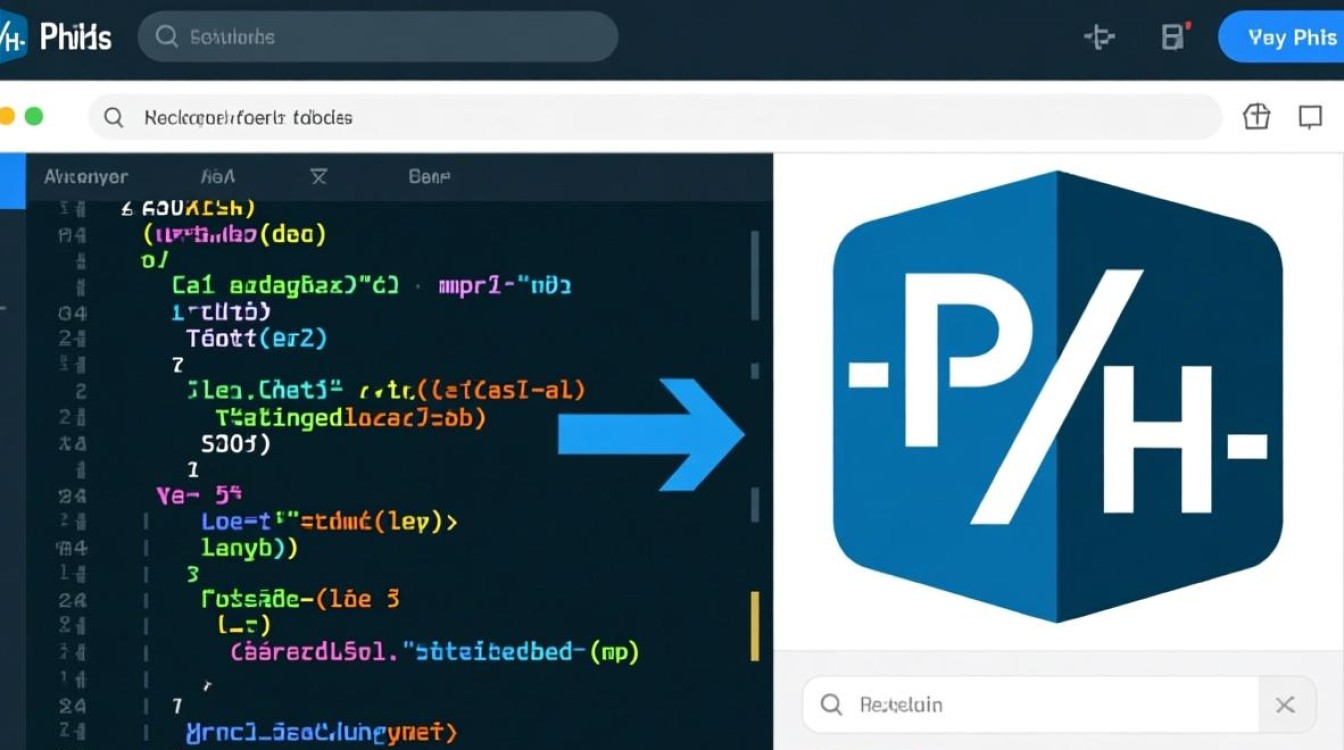This screenshot has width=1344, height=750.
Task: Click the X icon in the editor tab row
Action: [x=318, y=177]
